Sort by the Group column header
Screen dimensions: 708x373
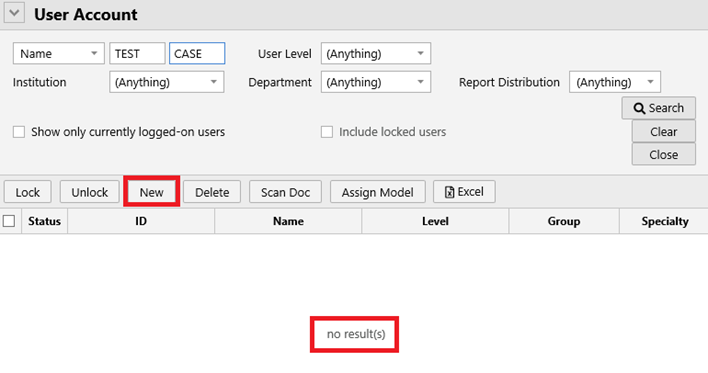tap(564, 221)
